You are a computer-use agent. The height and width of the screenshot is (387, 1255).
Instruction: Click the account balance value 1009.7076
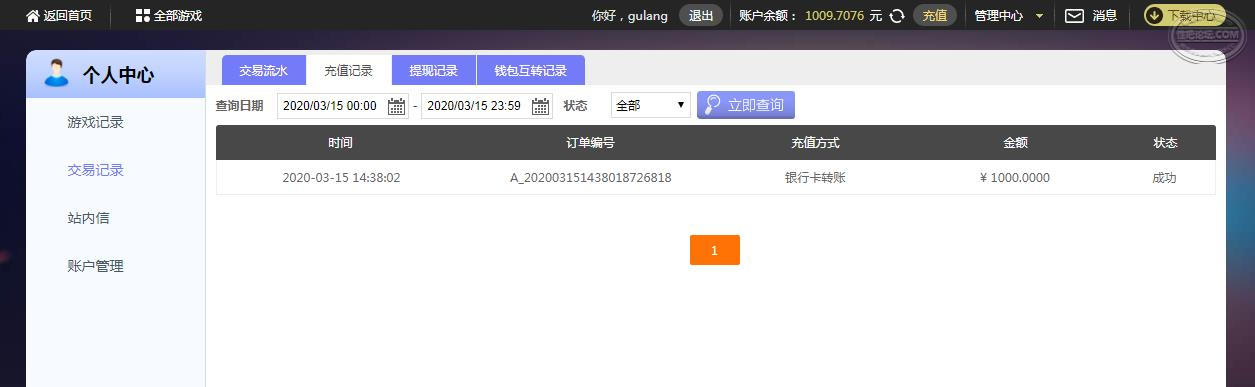pyautogui.click(x=835, y=16)
